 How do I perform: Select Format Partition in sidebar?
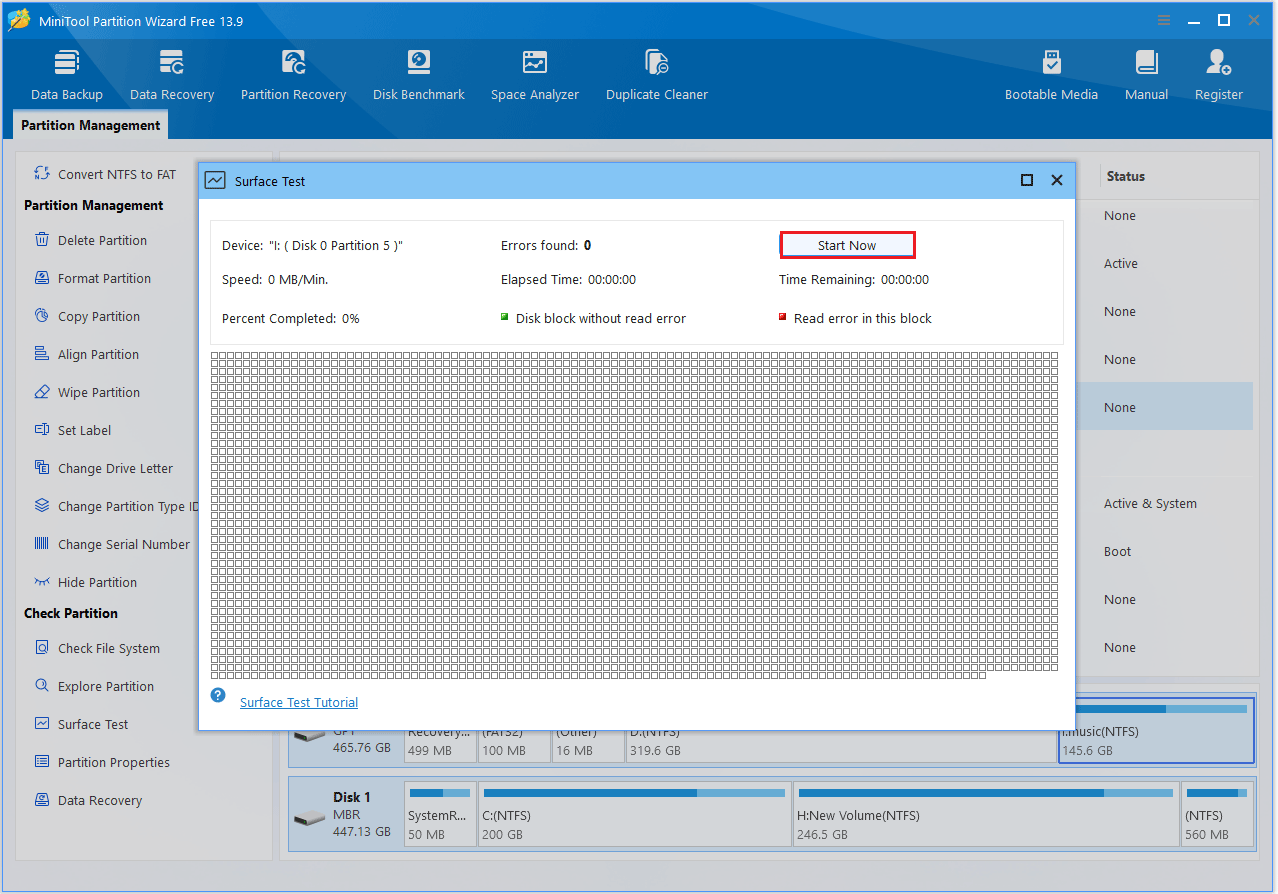tap(92, 278)
